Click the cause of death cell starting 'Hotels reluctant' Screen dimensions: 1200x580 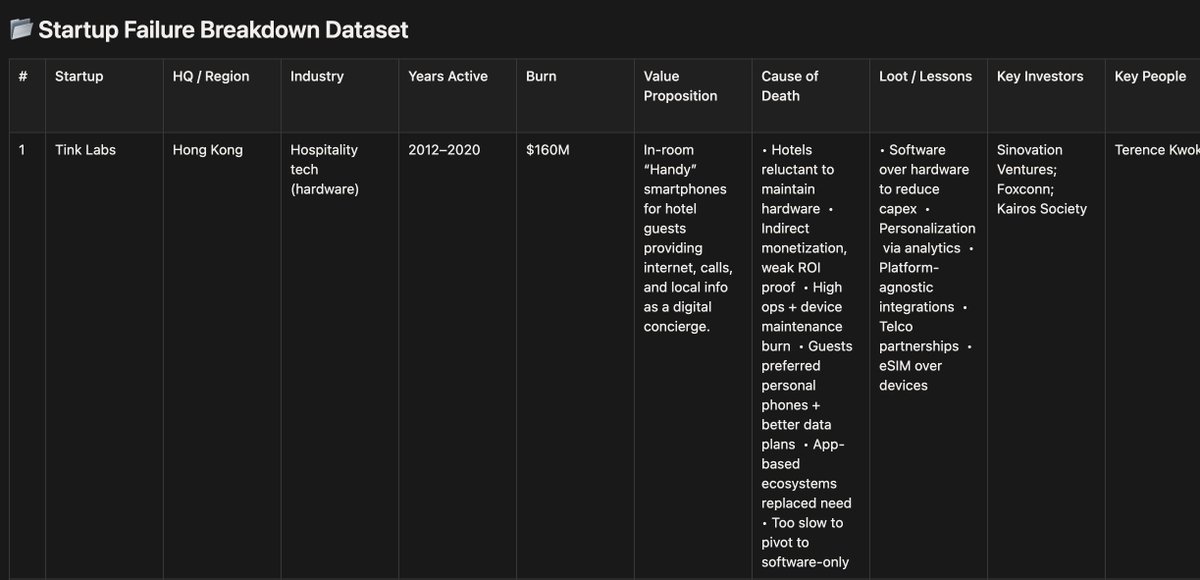click(812, 356)
